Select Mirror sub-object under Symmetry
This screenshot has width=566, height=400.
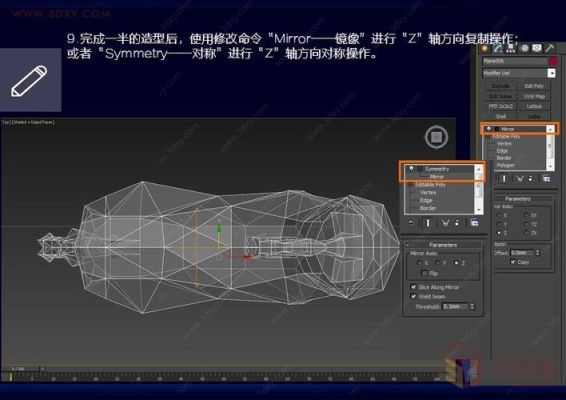(x=437, y=177)
